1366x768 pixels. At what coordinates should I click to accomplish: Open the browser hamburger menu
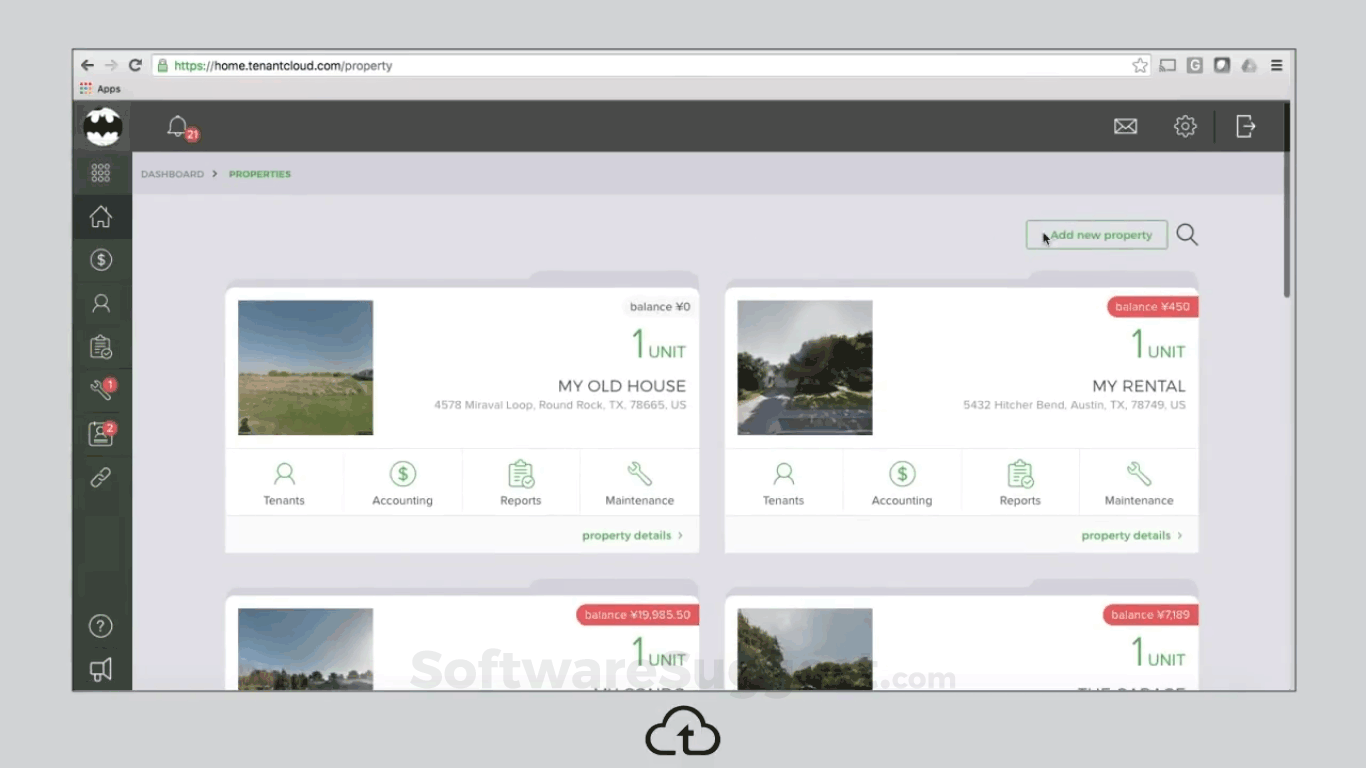[x=1277, y=65]
